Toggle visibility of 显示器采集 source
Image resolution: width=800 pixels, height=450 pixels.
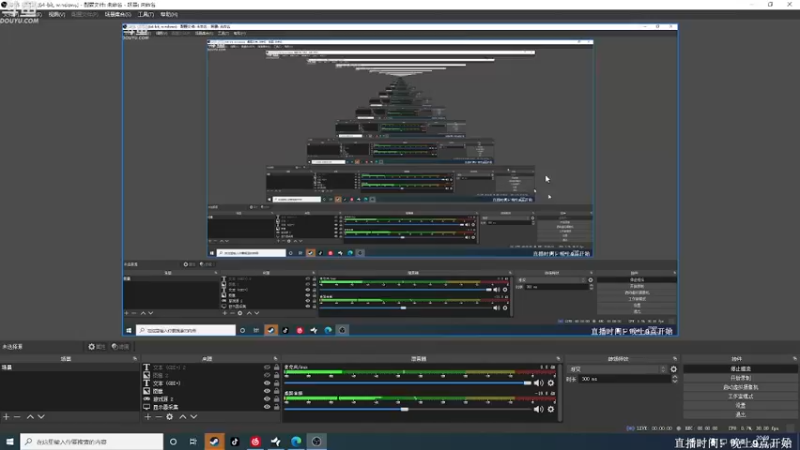(267, 407)
